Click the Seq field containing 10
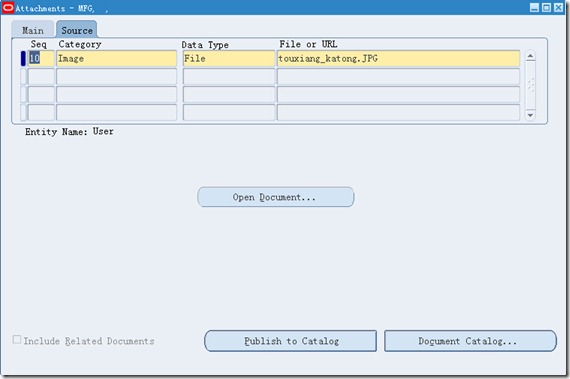 tap(41, 59)
